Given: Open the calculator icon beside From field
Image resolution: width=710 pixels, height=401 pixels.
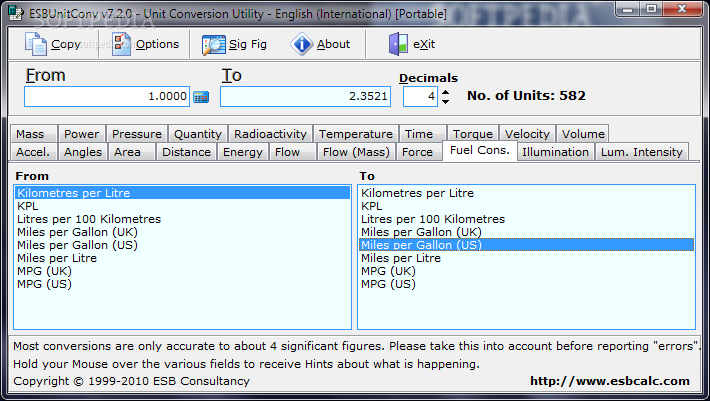Looking at the screenshot, I should (201, 97).
